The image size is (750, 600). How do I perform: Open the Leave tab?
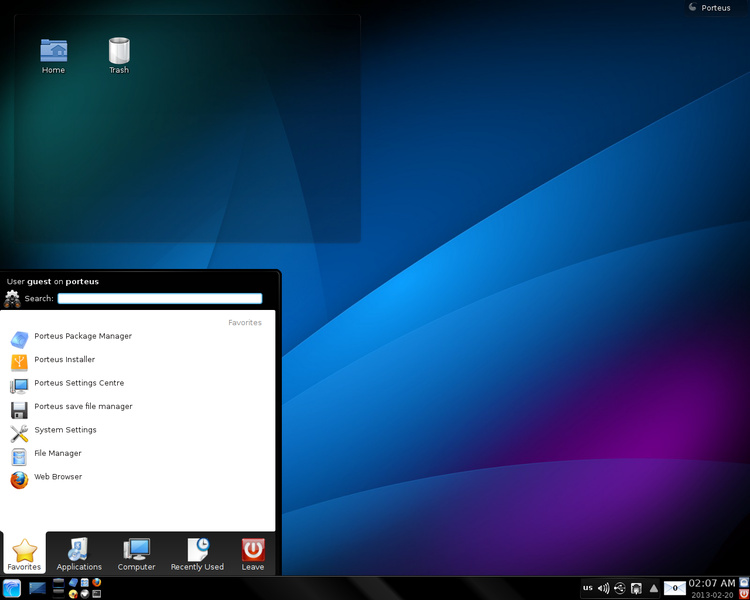(x=253, y=554)
